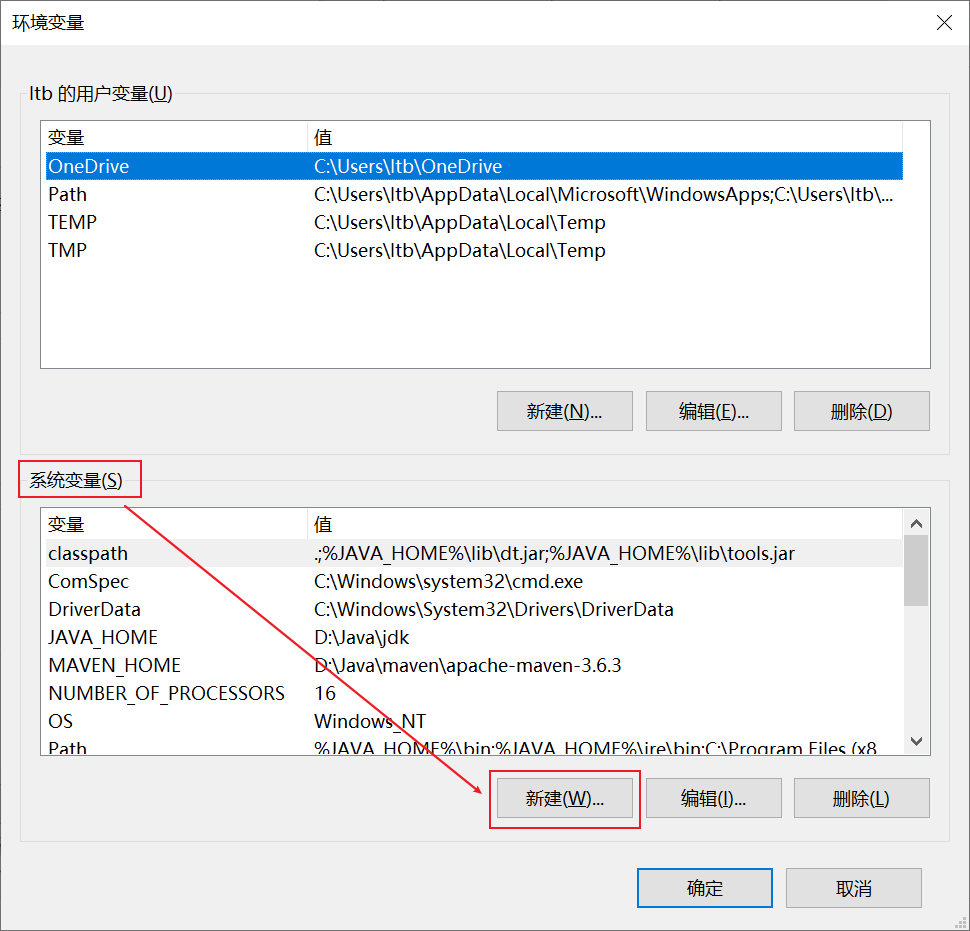Click 编辑(E)... for user variables

pos(713,411)
